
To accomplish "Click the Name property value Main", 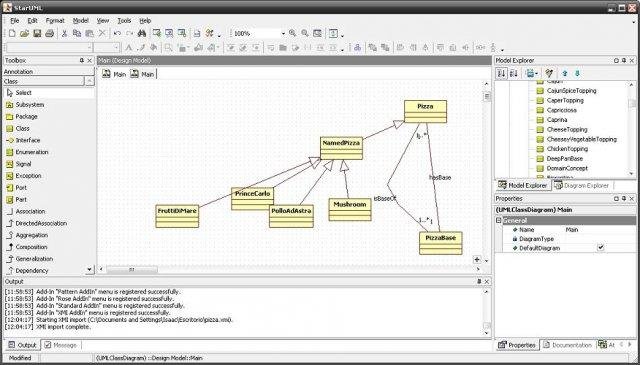I will click(x=572, y=229).
